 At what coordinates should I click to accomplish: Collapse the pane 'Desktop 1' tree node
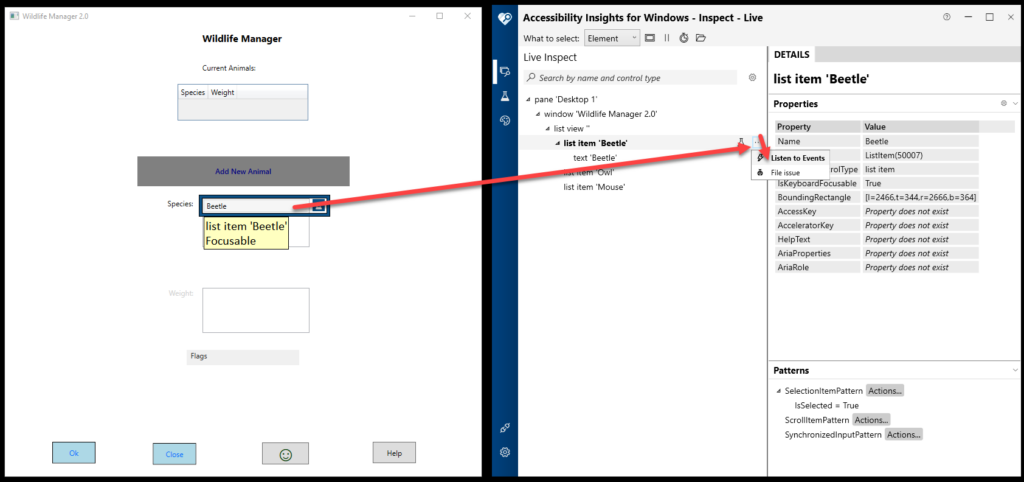click(x=528, y=100)
